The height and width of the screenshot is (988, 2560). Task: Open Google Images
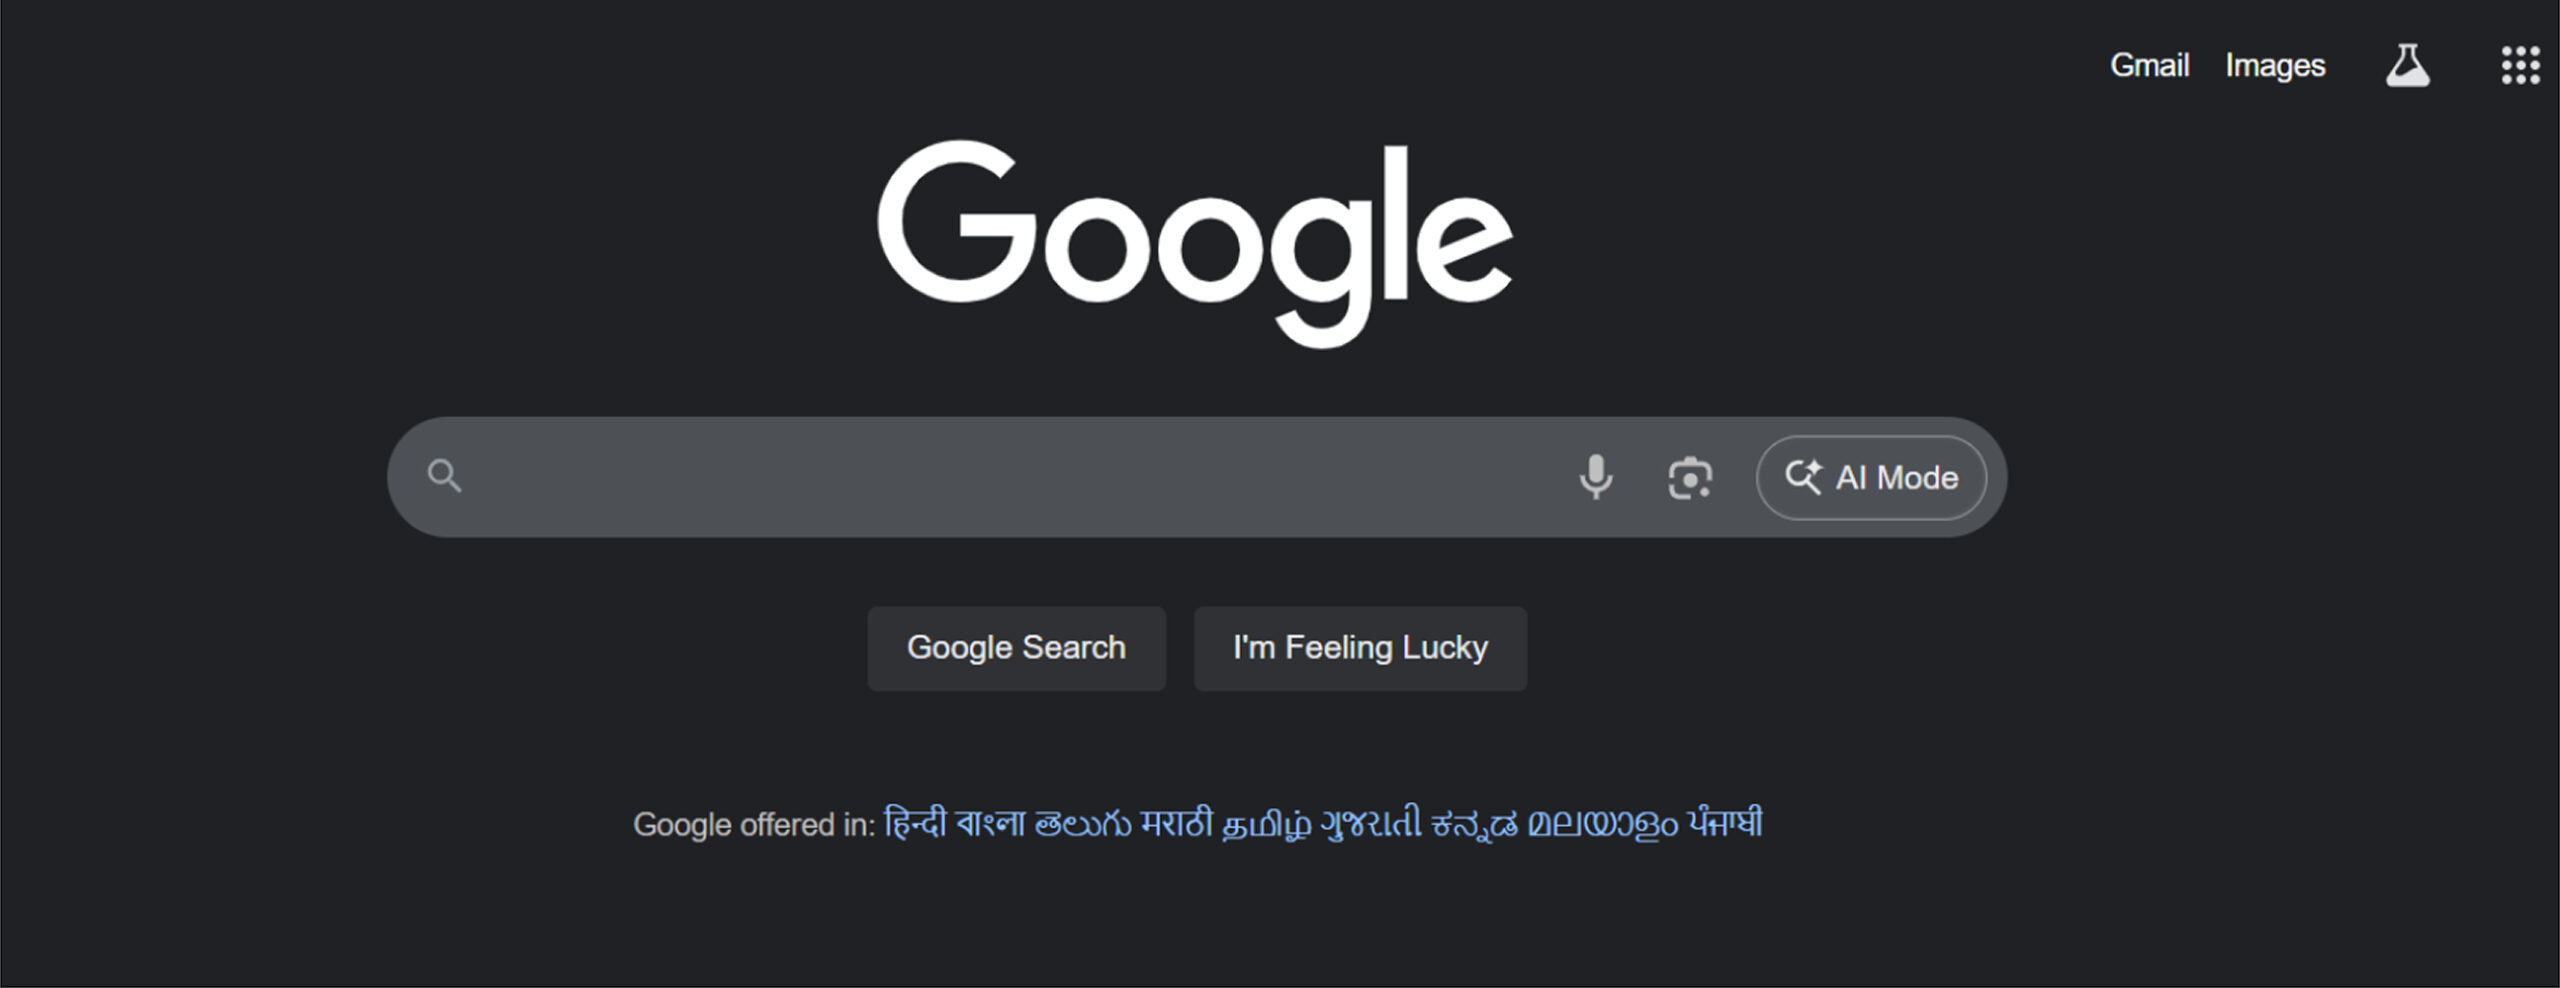[2276, 64]
